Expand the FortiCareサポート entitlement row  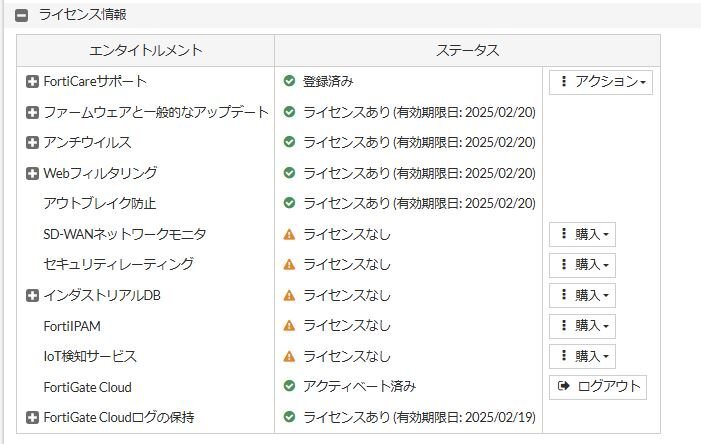[x=32, y=82]
